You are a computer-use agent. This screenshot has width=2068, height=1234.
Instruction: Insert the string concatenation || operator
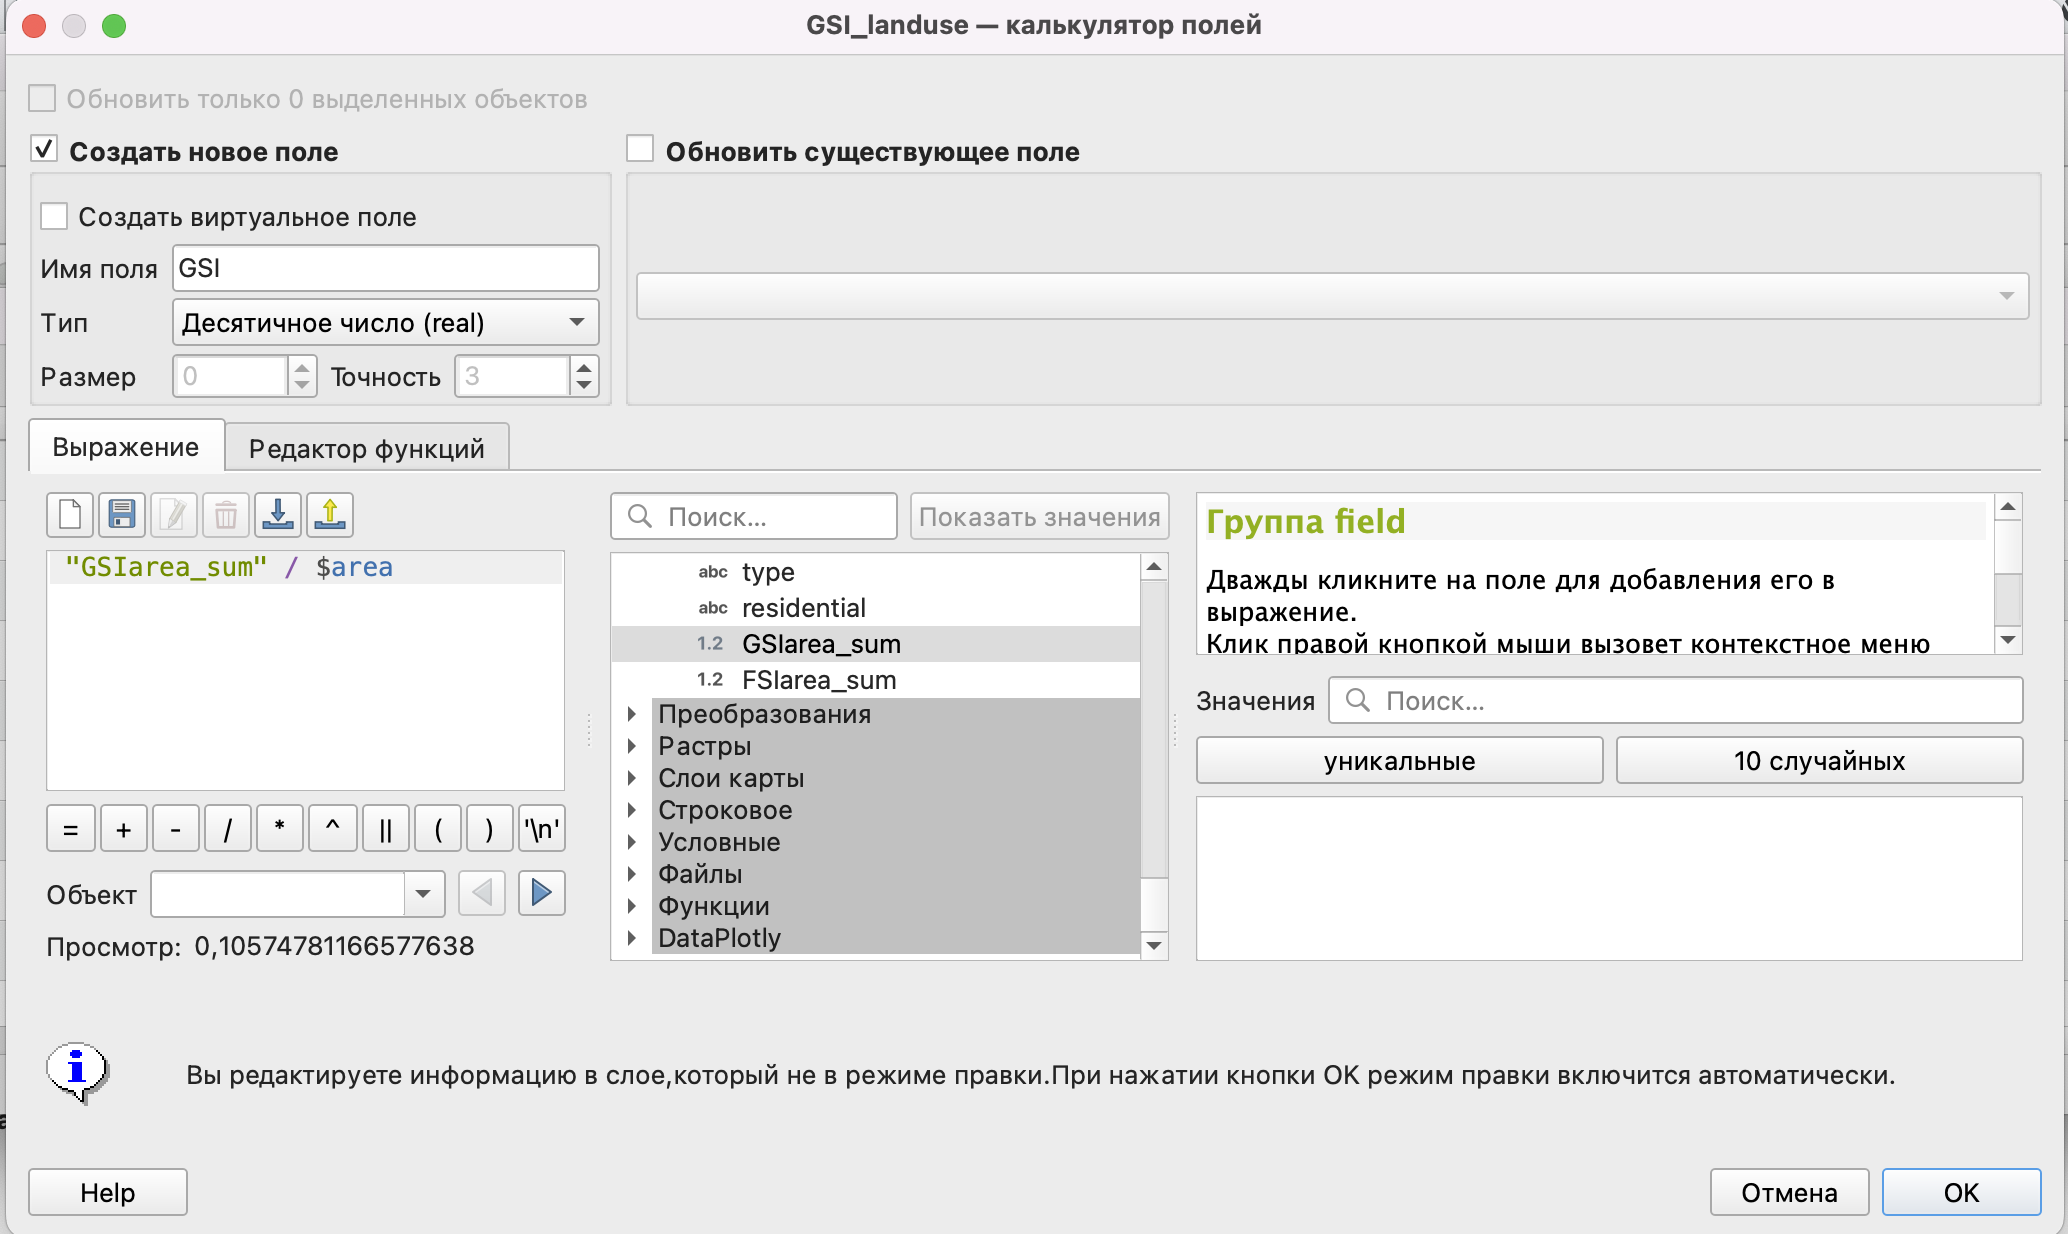[x=385, y=829]
